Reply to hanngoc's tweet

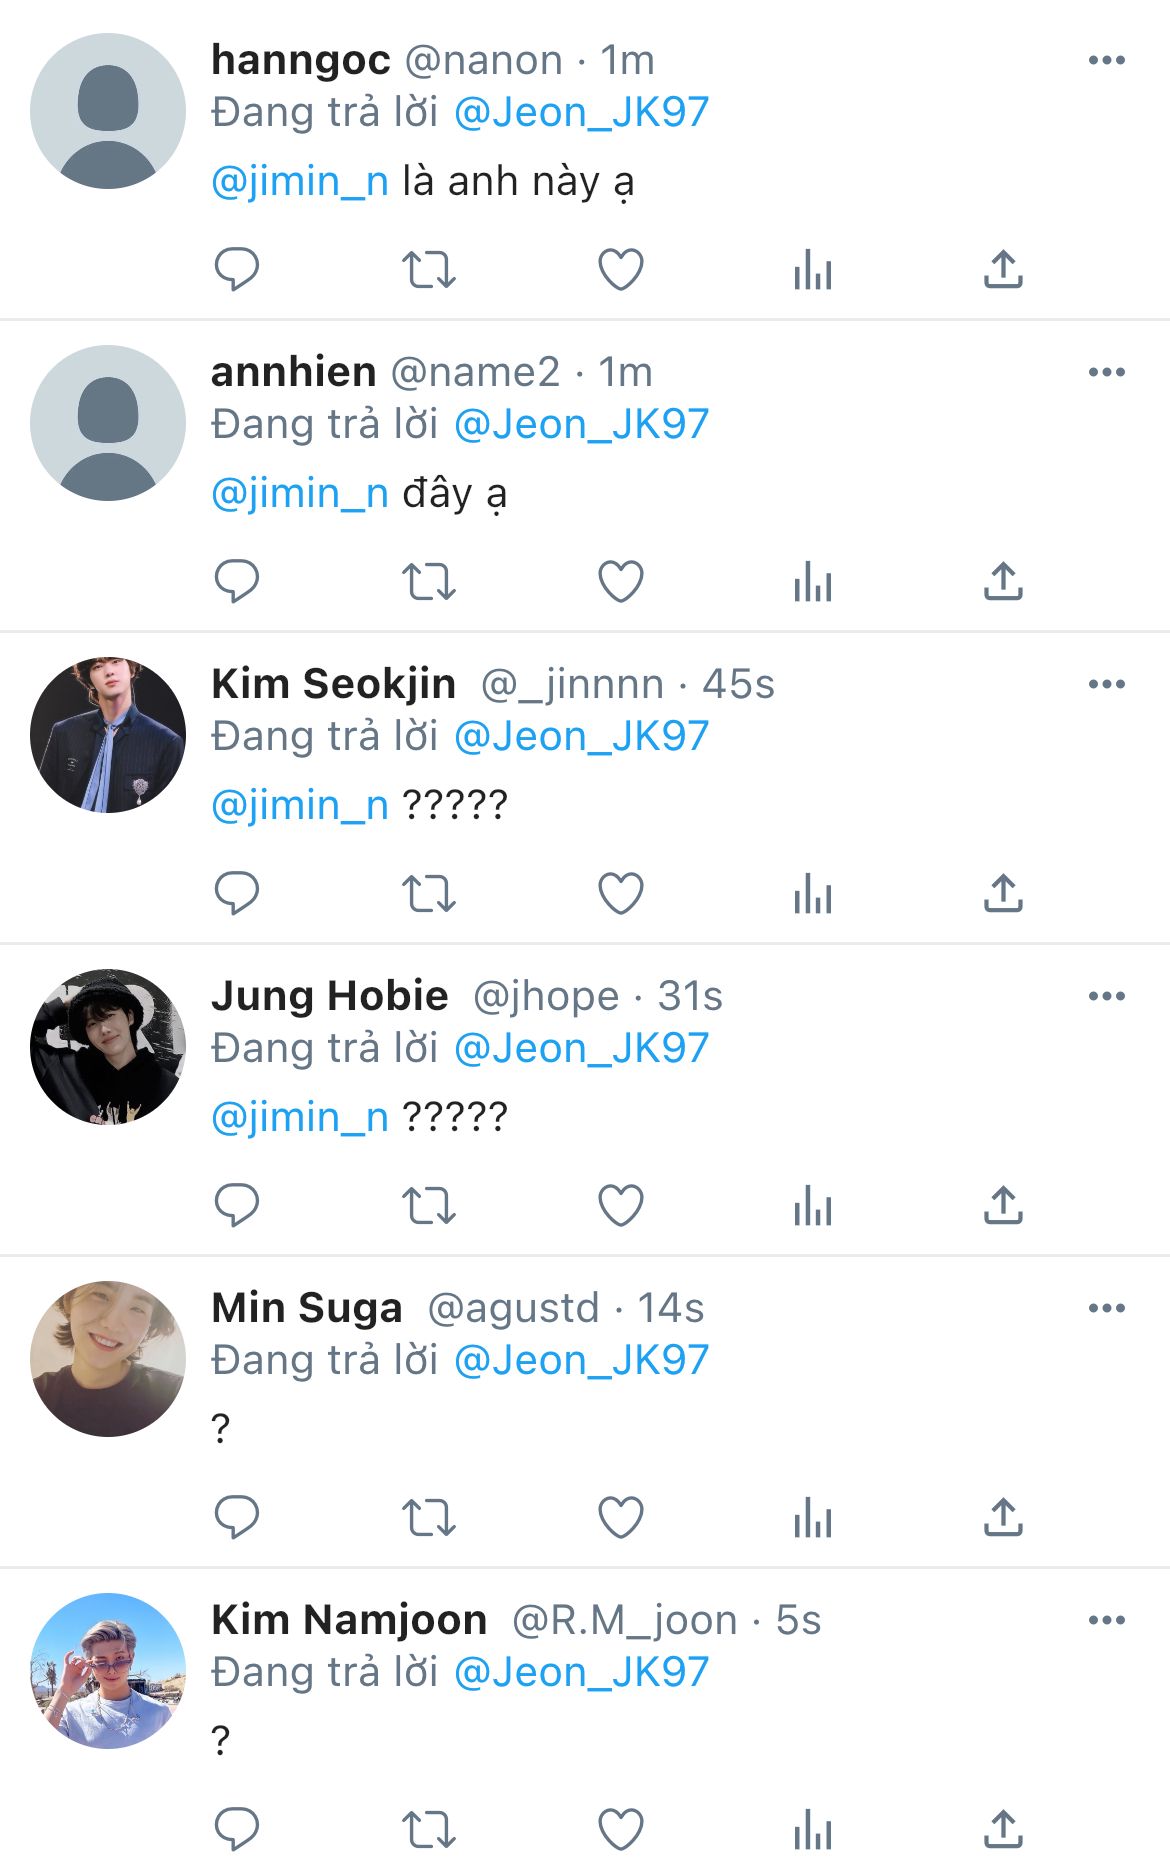(x=237, y=269)
